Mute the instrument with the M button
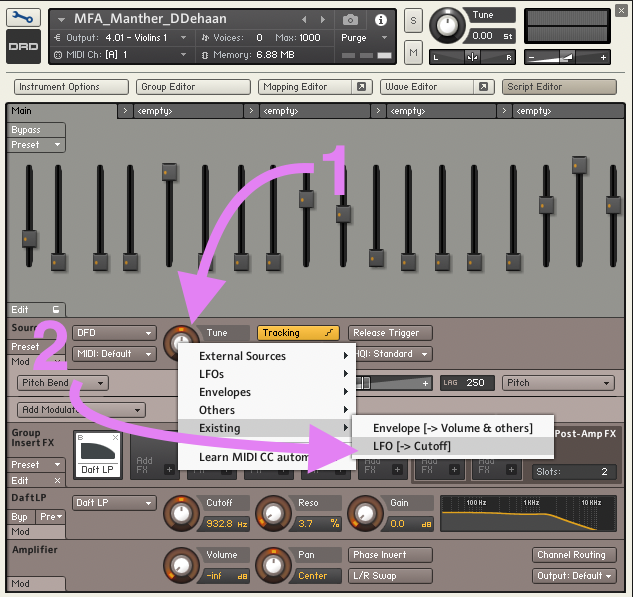The width and height of the screenshot is (633, 597). (413, 51)
